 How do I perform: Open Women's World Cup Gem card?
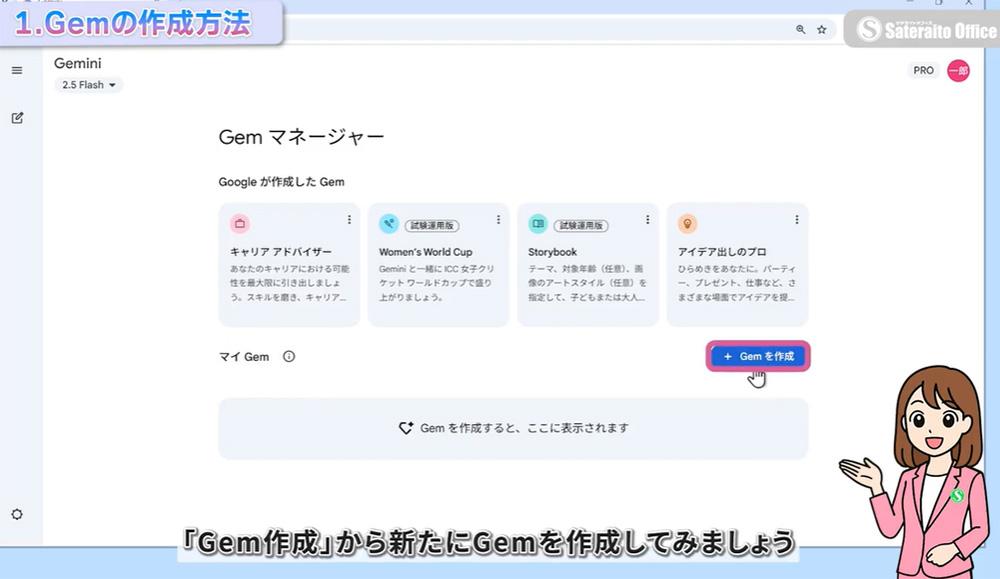tap(438, 265)
